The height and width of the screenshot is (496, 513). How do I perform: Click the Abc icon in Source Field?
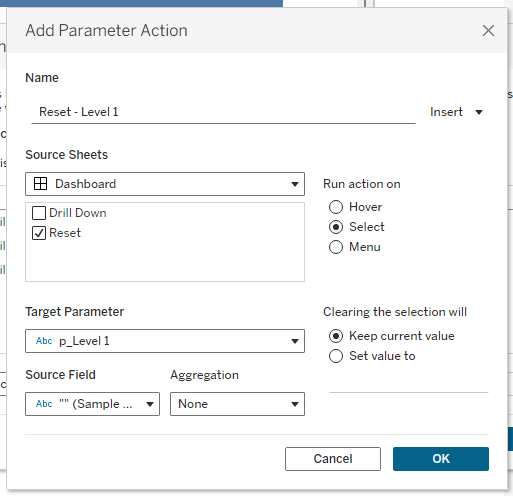tap(44, 404)
